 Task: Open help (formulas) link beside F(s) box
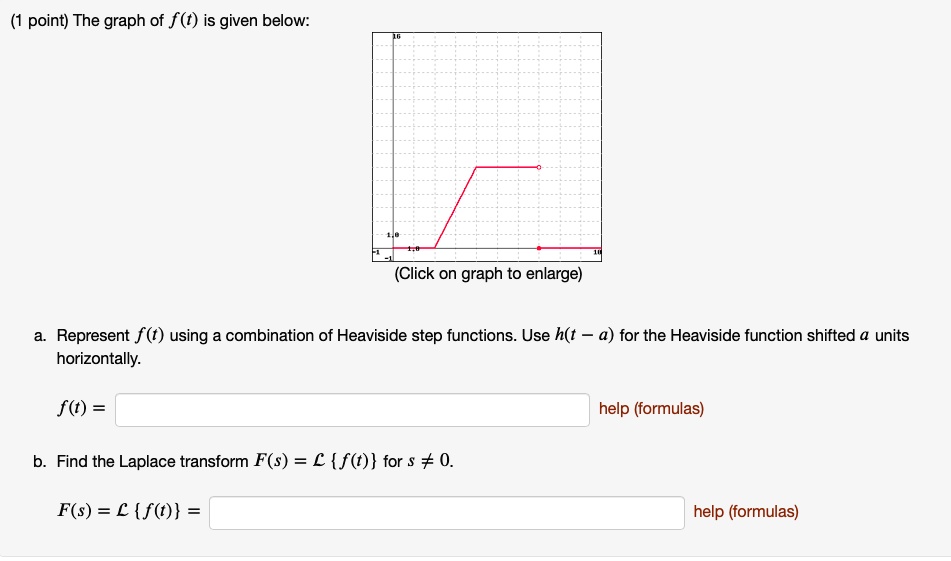click(x=746, y=512)
